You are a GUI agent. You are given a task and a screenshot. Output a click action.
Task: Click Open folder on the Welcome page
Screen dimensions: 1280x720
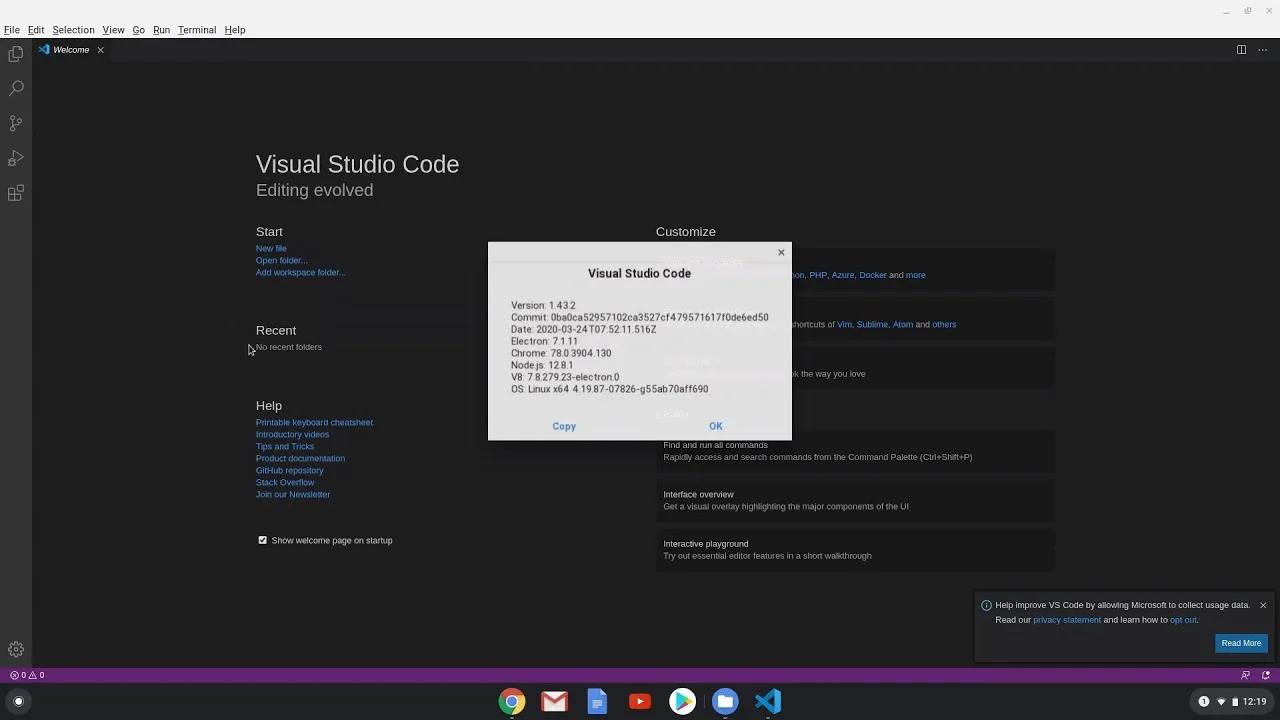281,260
